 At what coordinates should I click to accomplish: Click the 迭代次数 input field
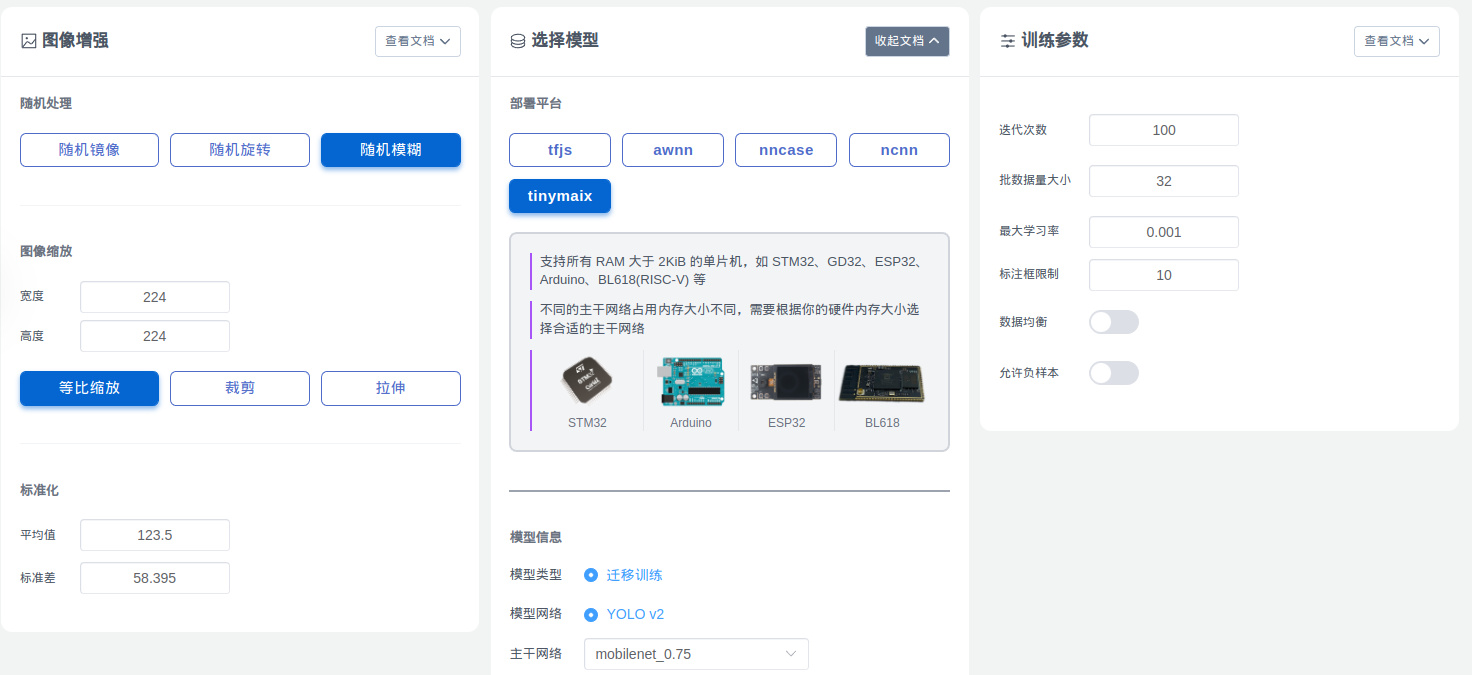1163,129
